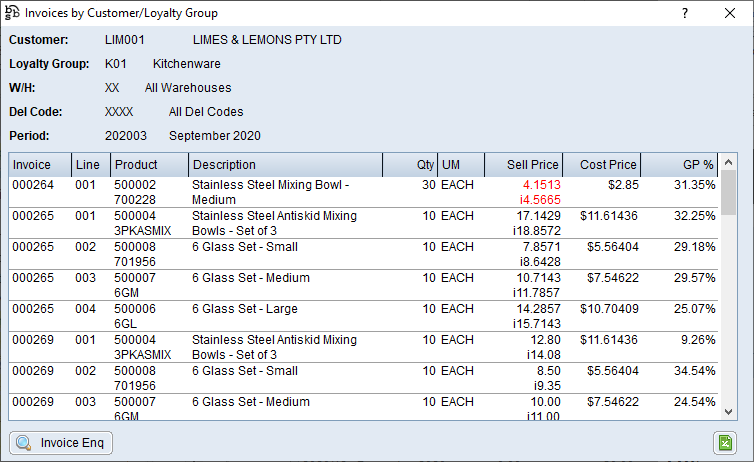Viewport: 754px width, 462px height.
Task: Click the Invoice Enq button
Action: coord(61,443)
